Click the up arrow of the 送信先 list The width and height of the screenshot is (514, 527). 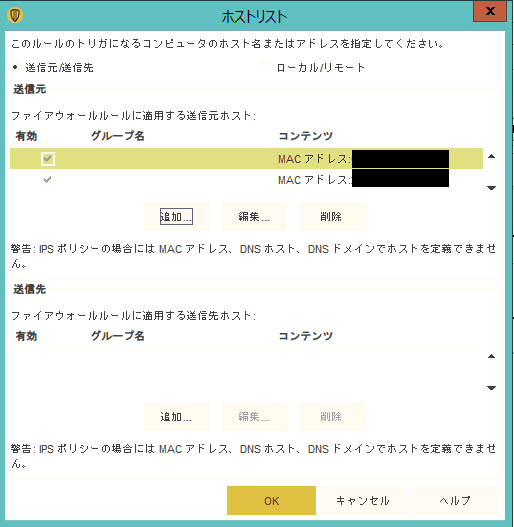pos(491,356)
